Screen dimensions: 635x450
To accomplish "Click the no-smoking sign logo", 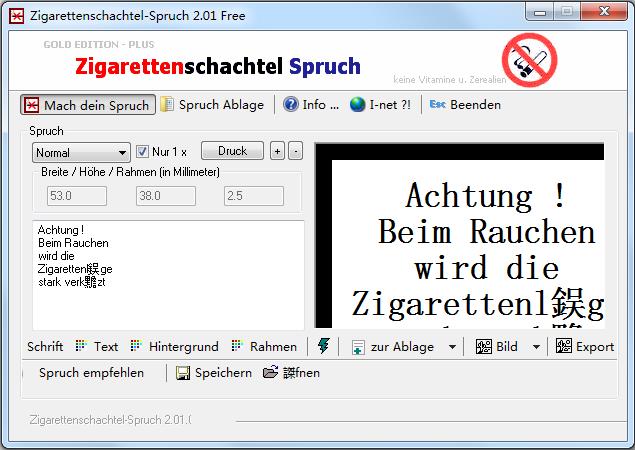I will 529,60.
